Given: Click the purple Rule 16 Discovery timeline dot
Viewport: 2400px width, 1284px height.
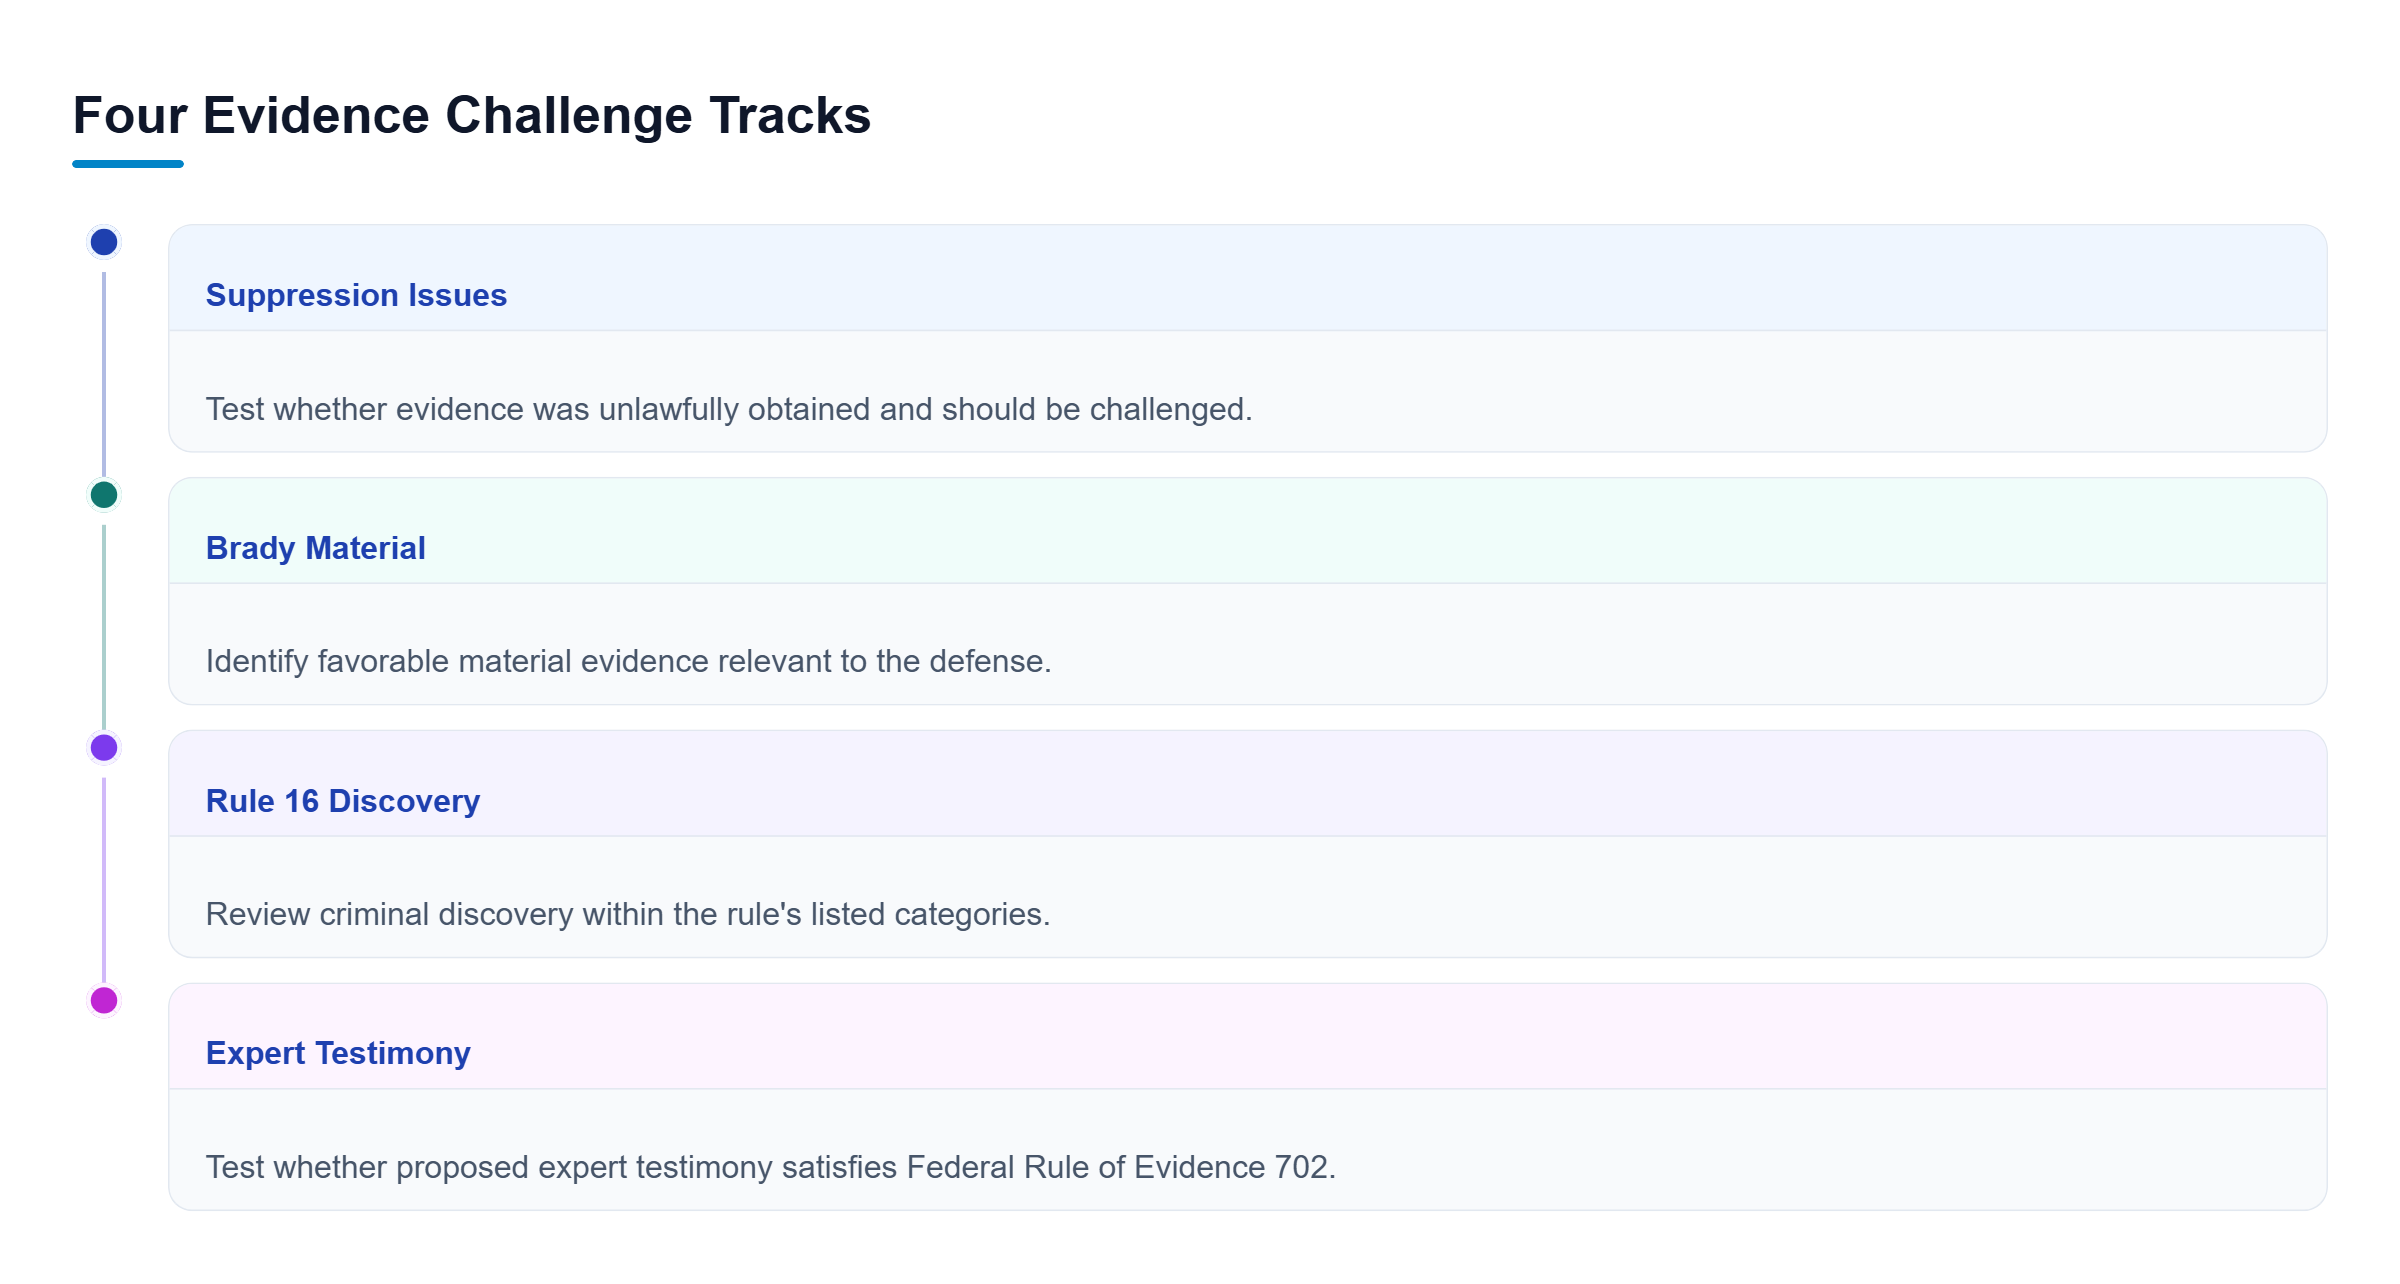Looking at the screenshot, I should (x=104, y=747).
